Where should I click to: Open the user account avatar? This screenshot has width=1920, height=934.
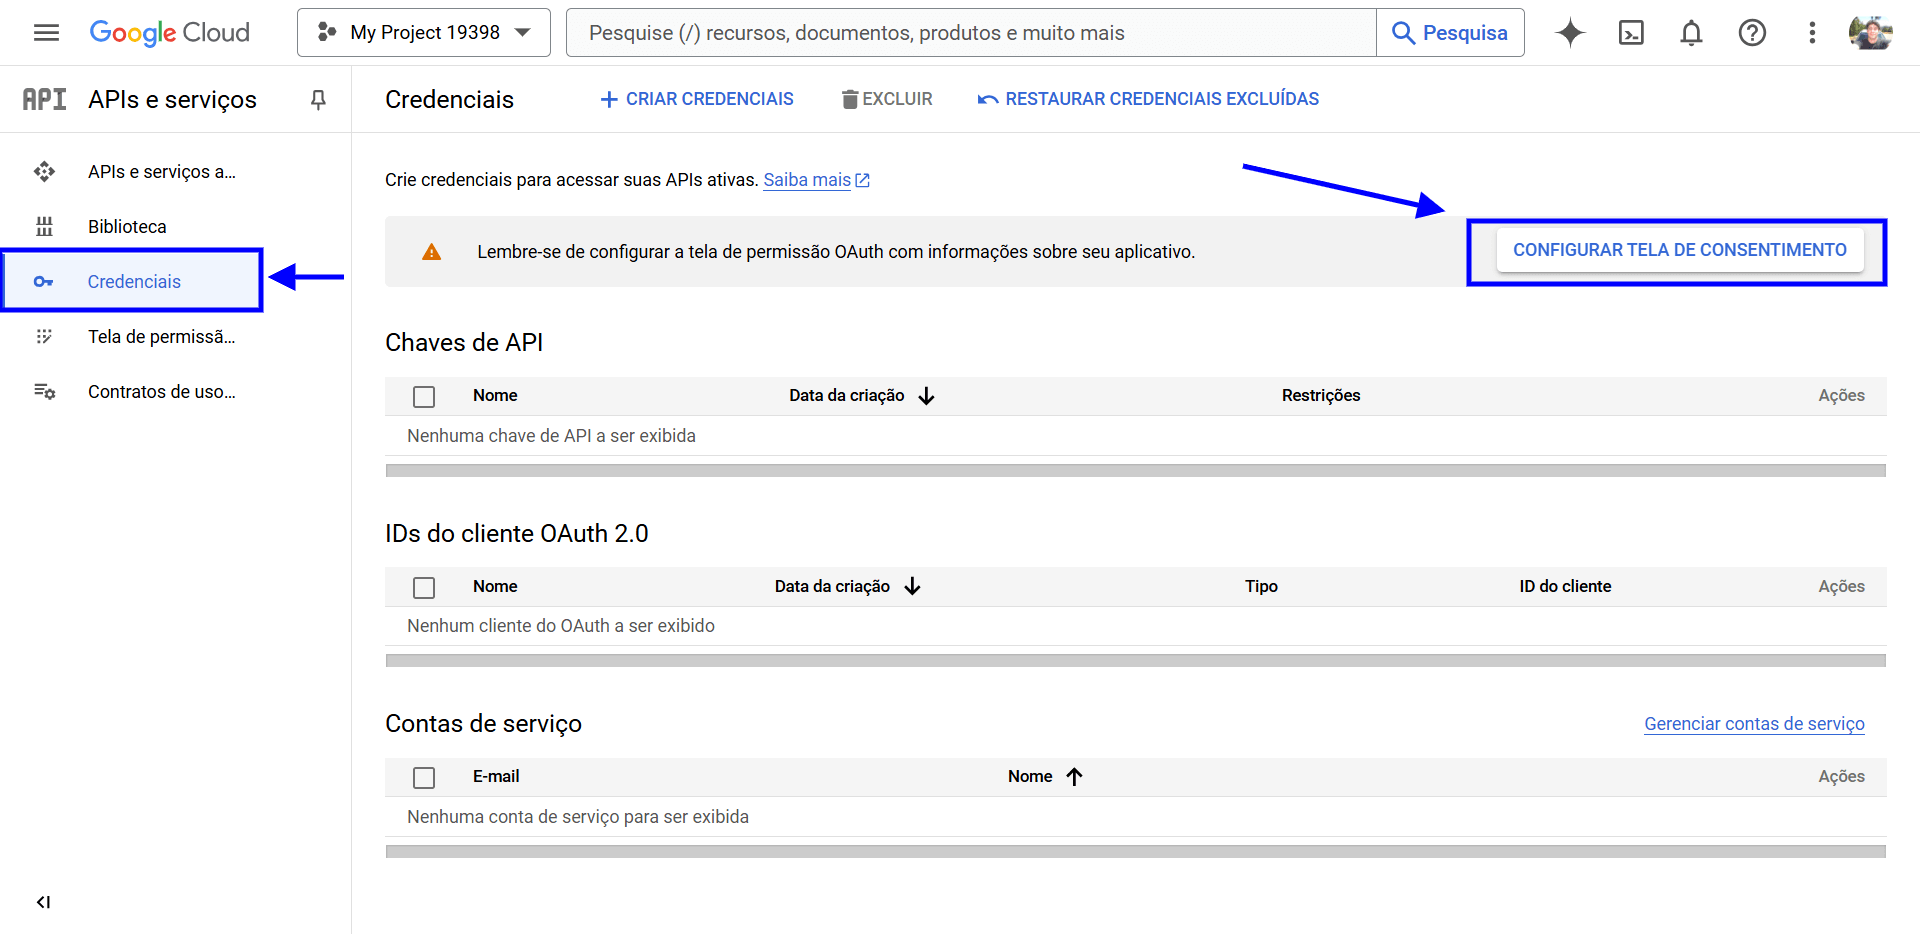pos(1870,33)
